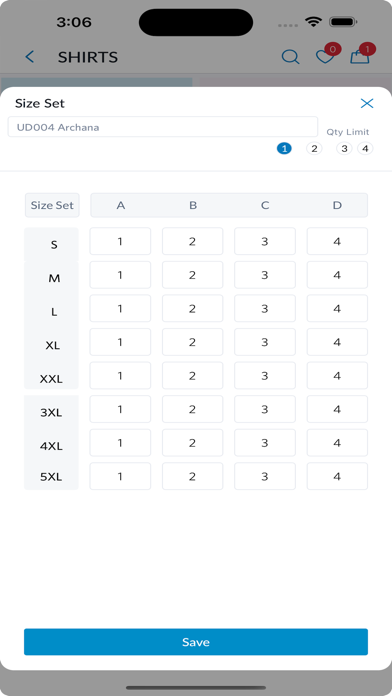Open search with the magnifier icon
The height and width of the screenshot is (696, 392).
pos(290,57)
